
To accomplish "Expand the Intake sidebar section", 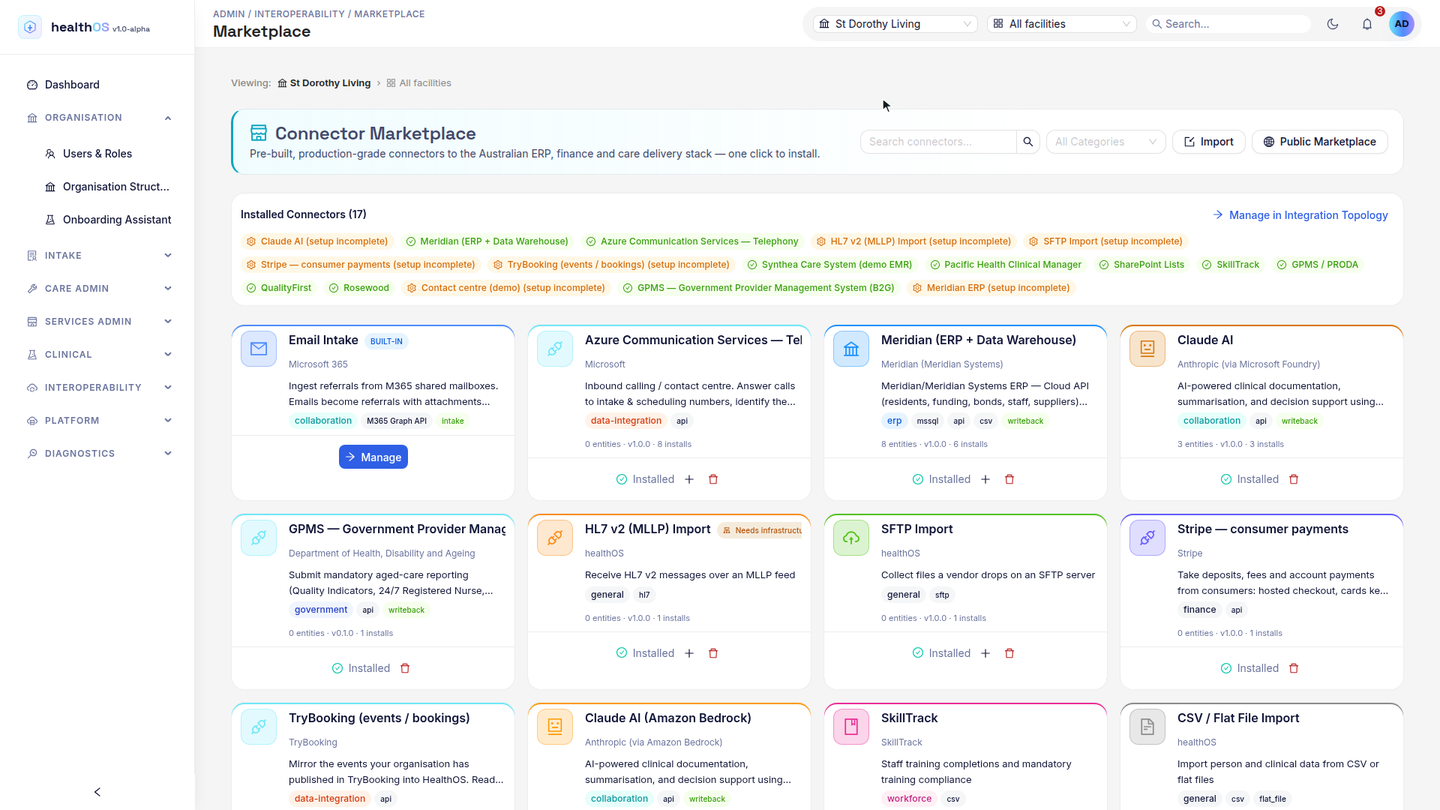I will 97,256.
